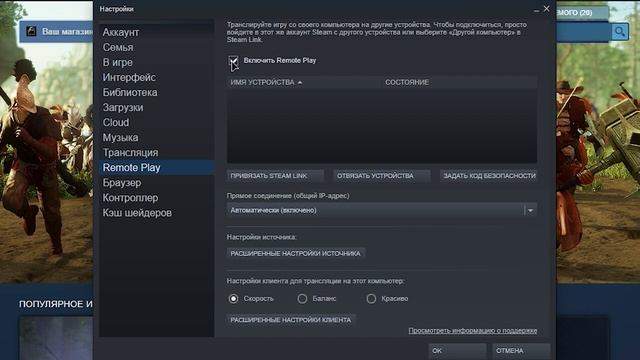Screen dimensions: 640x360
Task: Click the Ваш магазин profile icon
Action: pyautogui.click(x=31, y=31)
